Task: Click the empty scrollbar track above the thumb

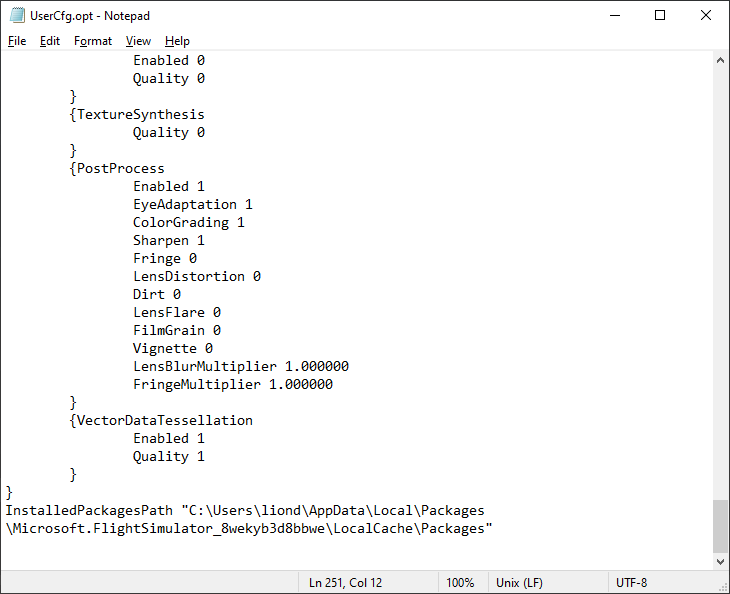Action: click(x=721, y=280)
